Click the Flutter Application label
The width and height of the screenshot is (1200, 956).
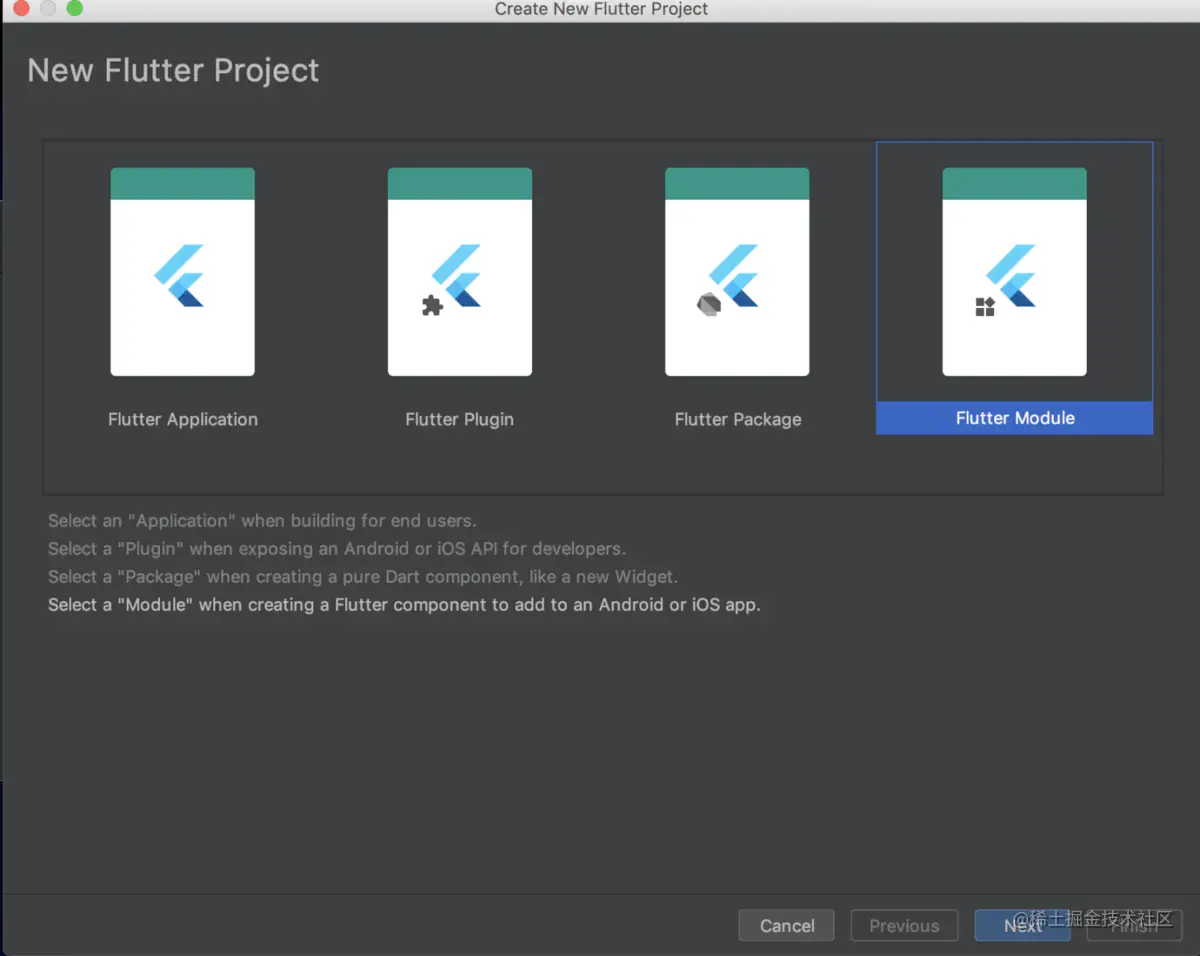pos(183,419)
